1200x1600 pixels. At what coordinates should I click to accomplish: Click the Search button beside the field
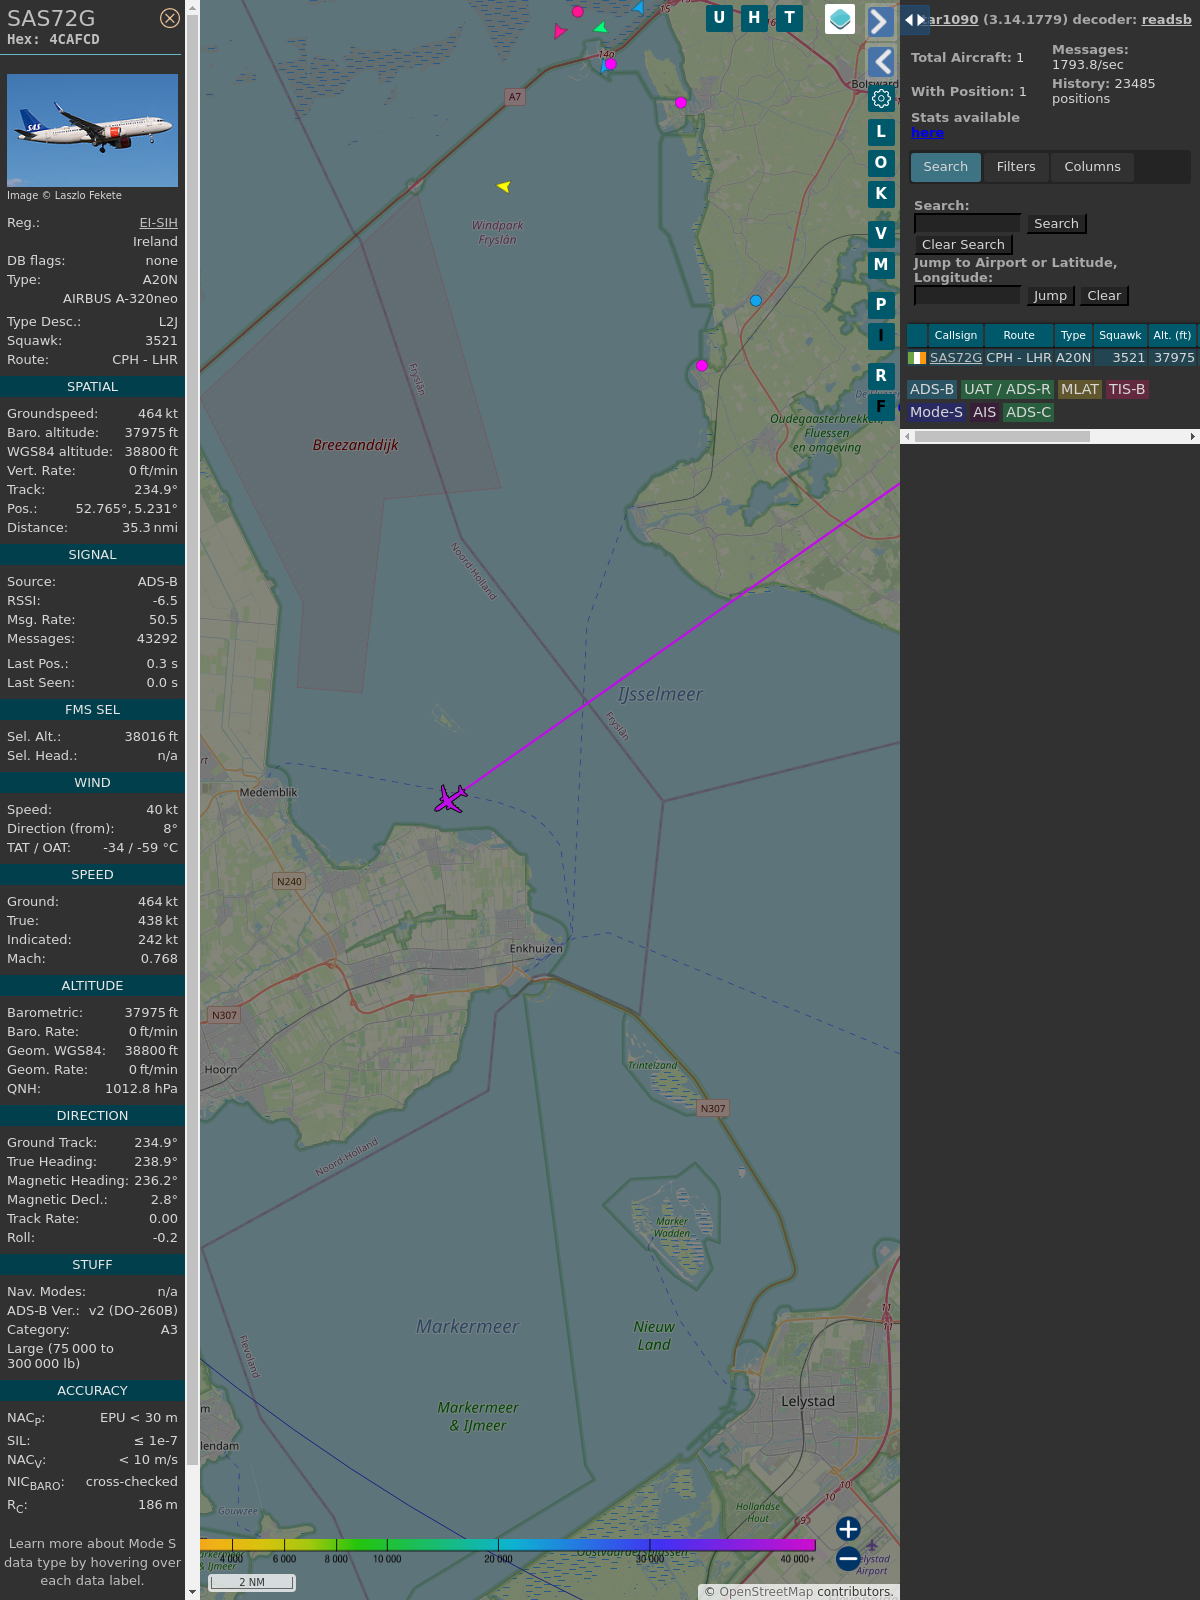1056,224
